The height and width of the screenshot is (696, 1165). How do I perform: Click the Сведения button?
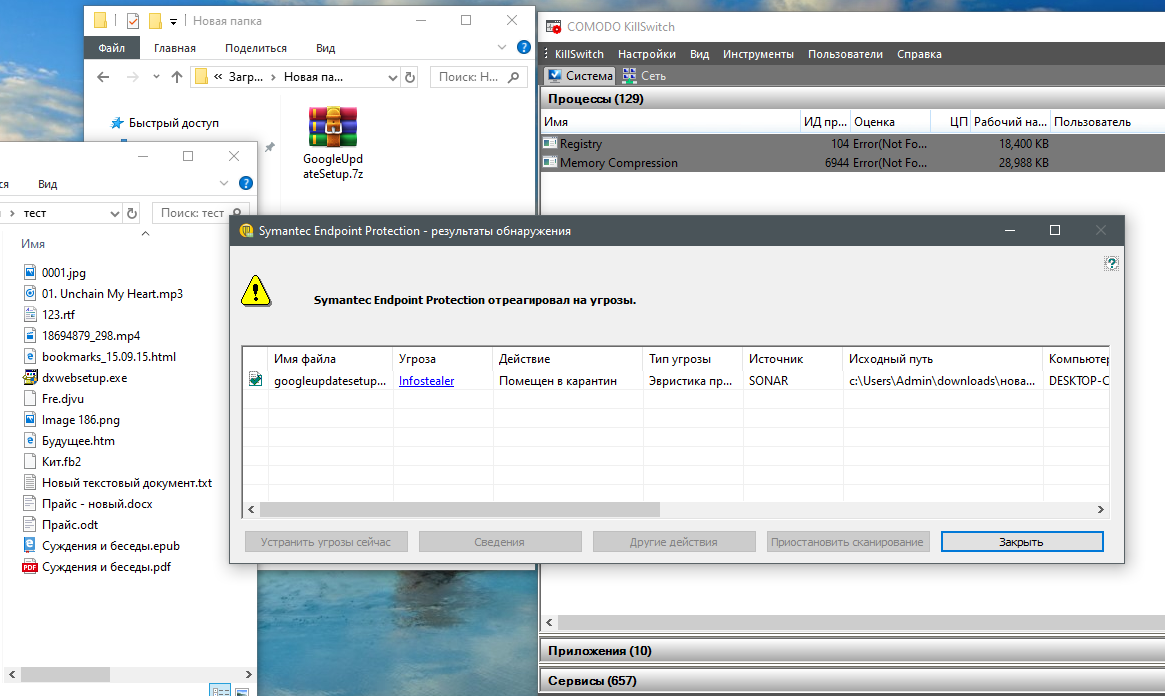coord(500,541)
